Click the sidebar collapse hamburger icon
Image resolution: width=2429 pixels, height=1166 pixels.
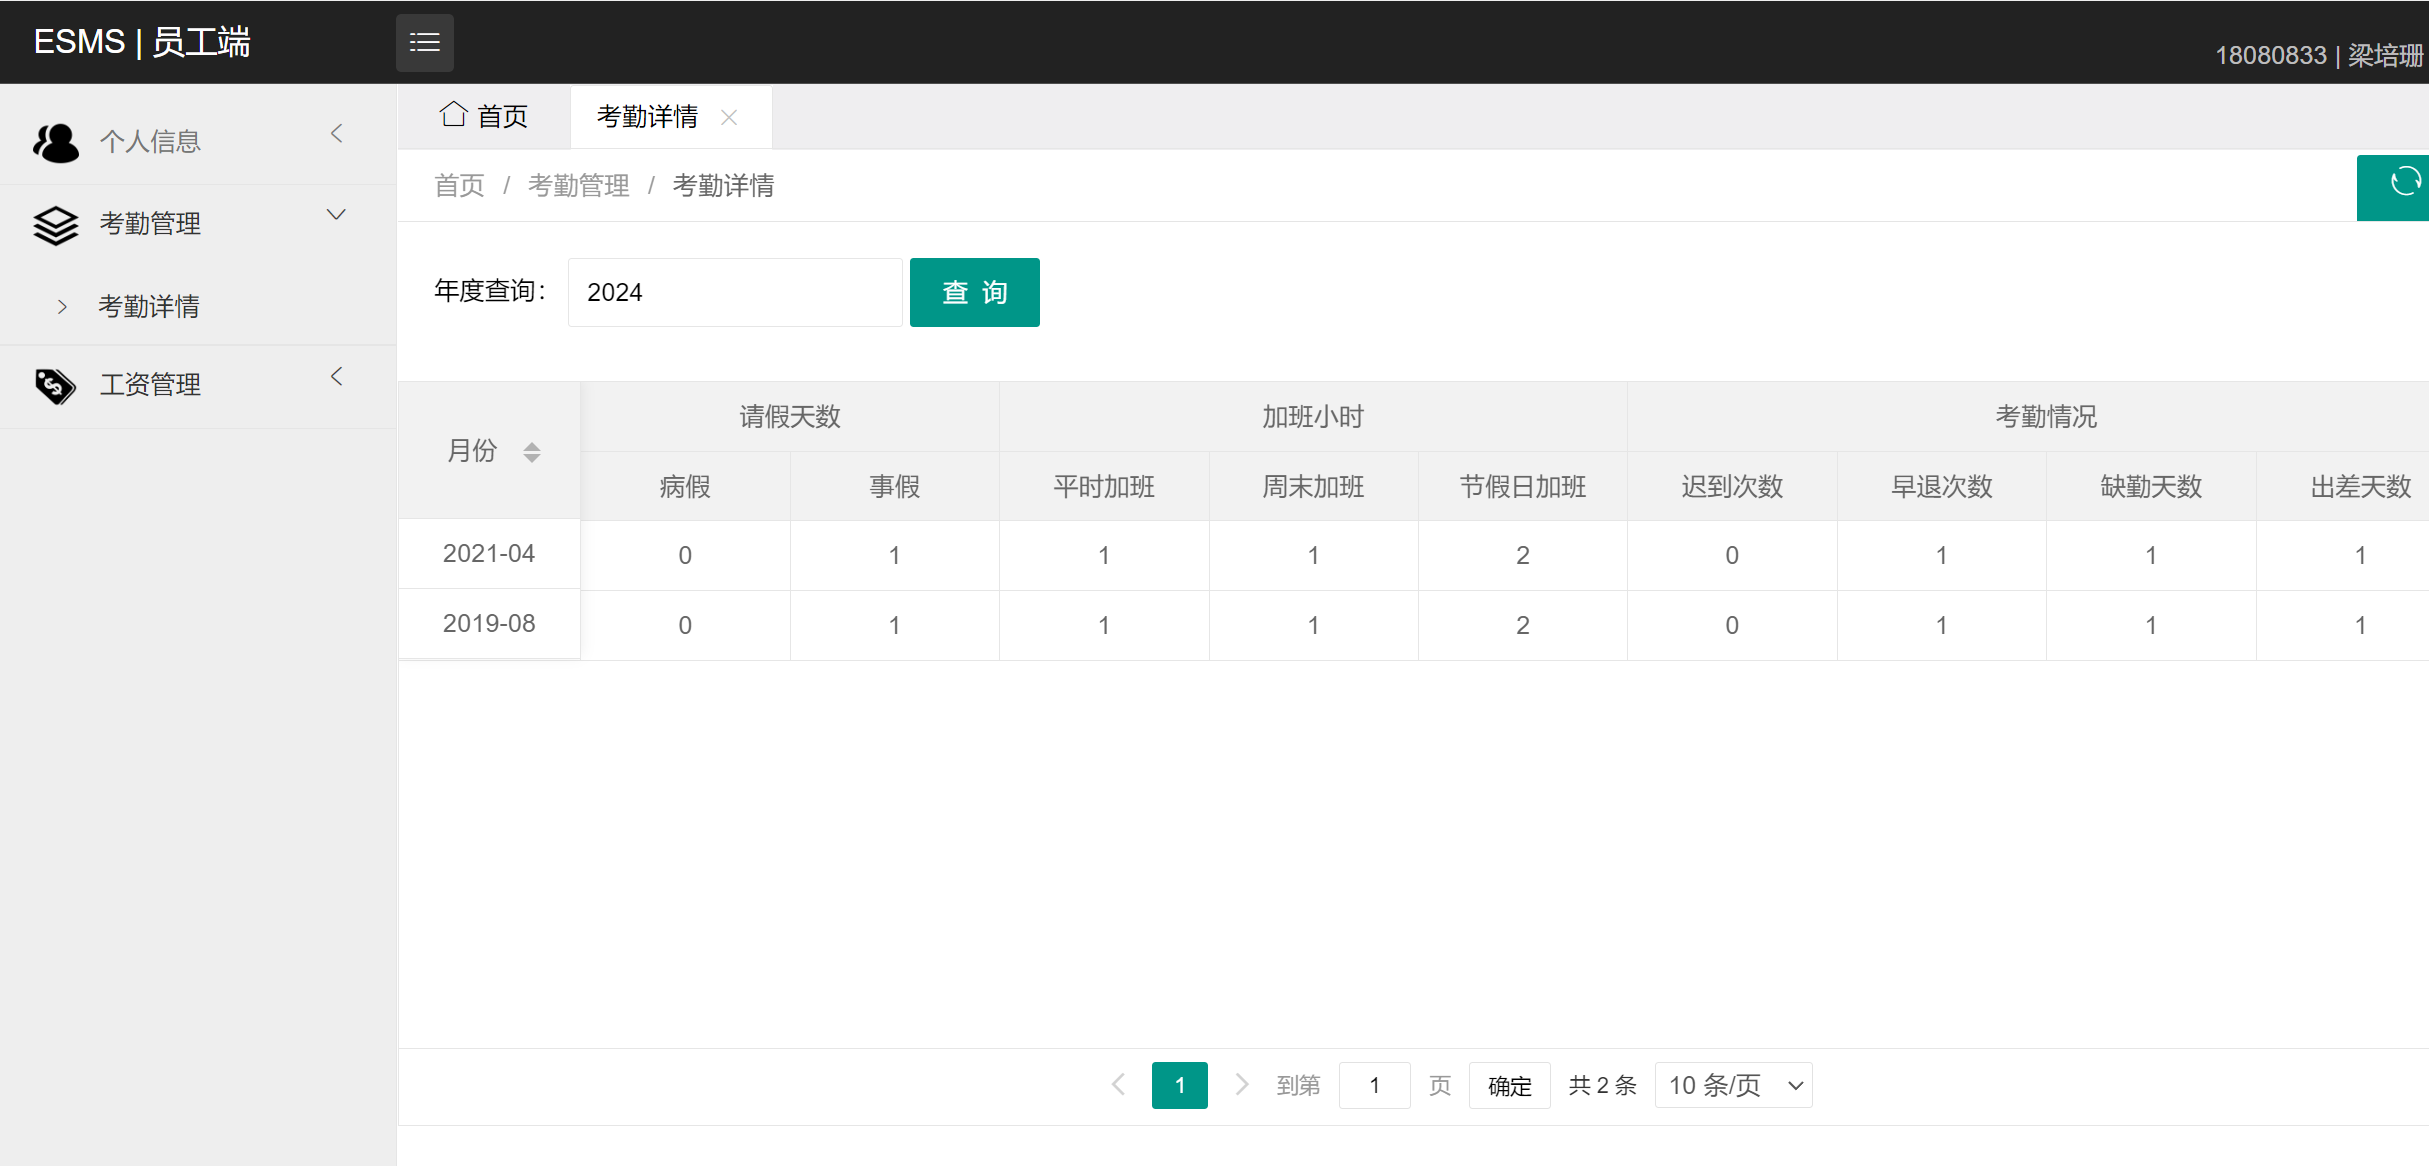tap(424, 42)
